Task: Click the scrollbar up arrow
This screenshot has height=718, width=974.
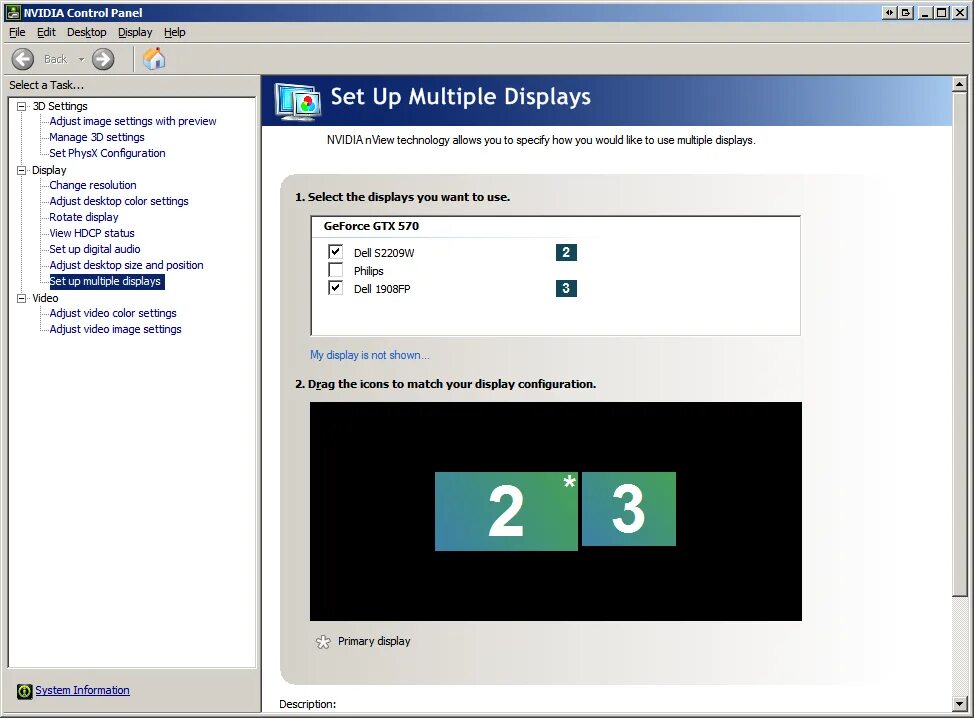Action: pyautogui.click(x=960, y=84)
